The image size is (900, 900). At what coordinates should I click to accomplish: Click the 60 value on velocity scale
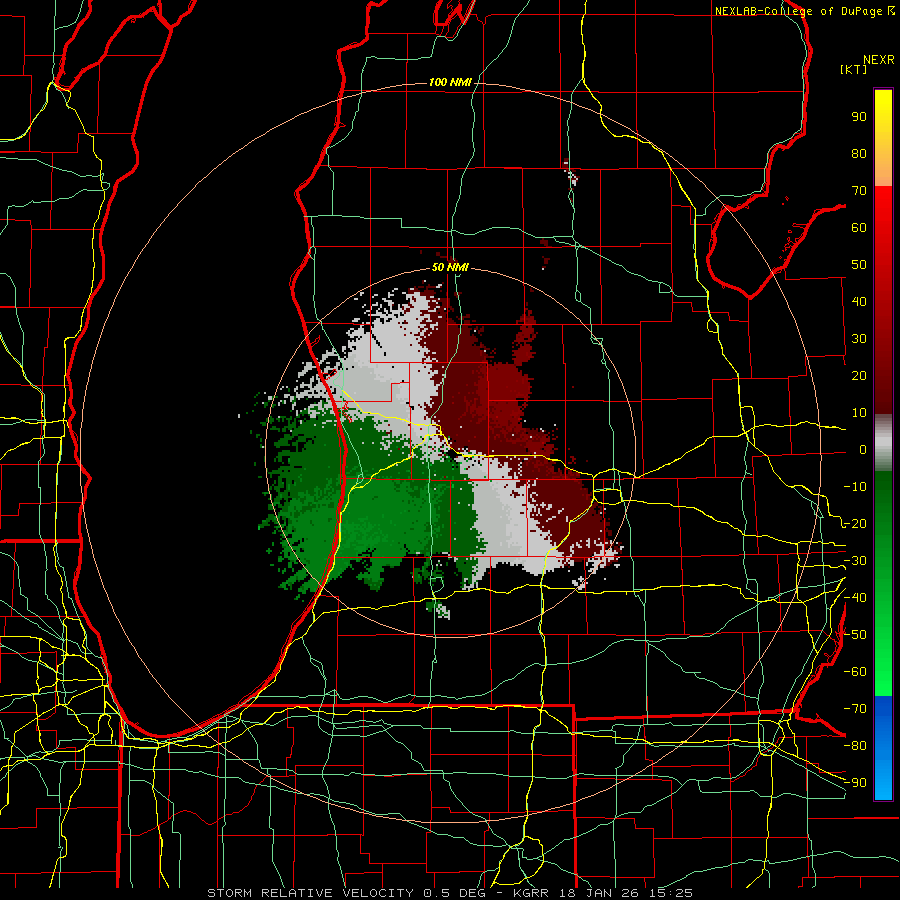pyautogui.click(x=859, y=228)
